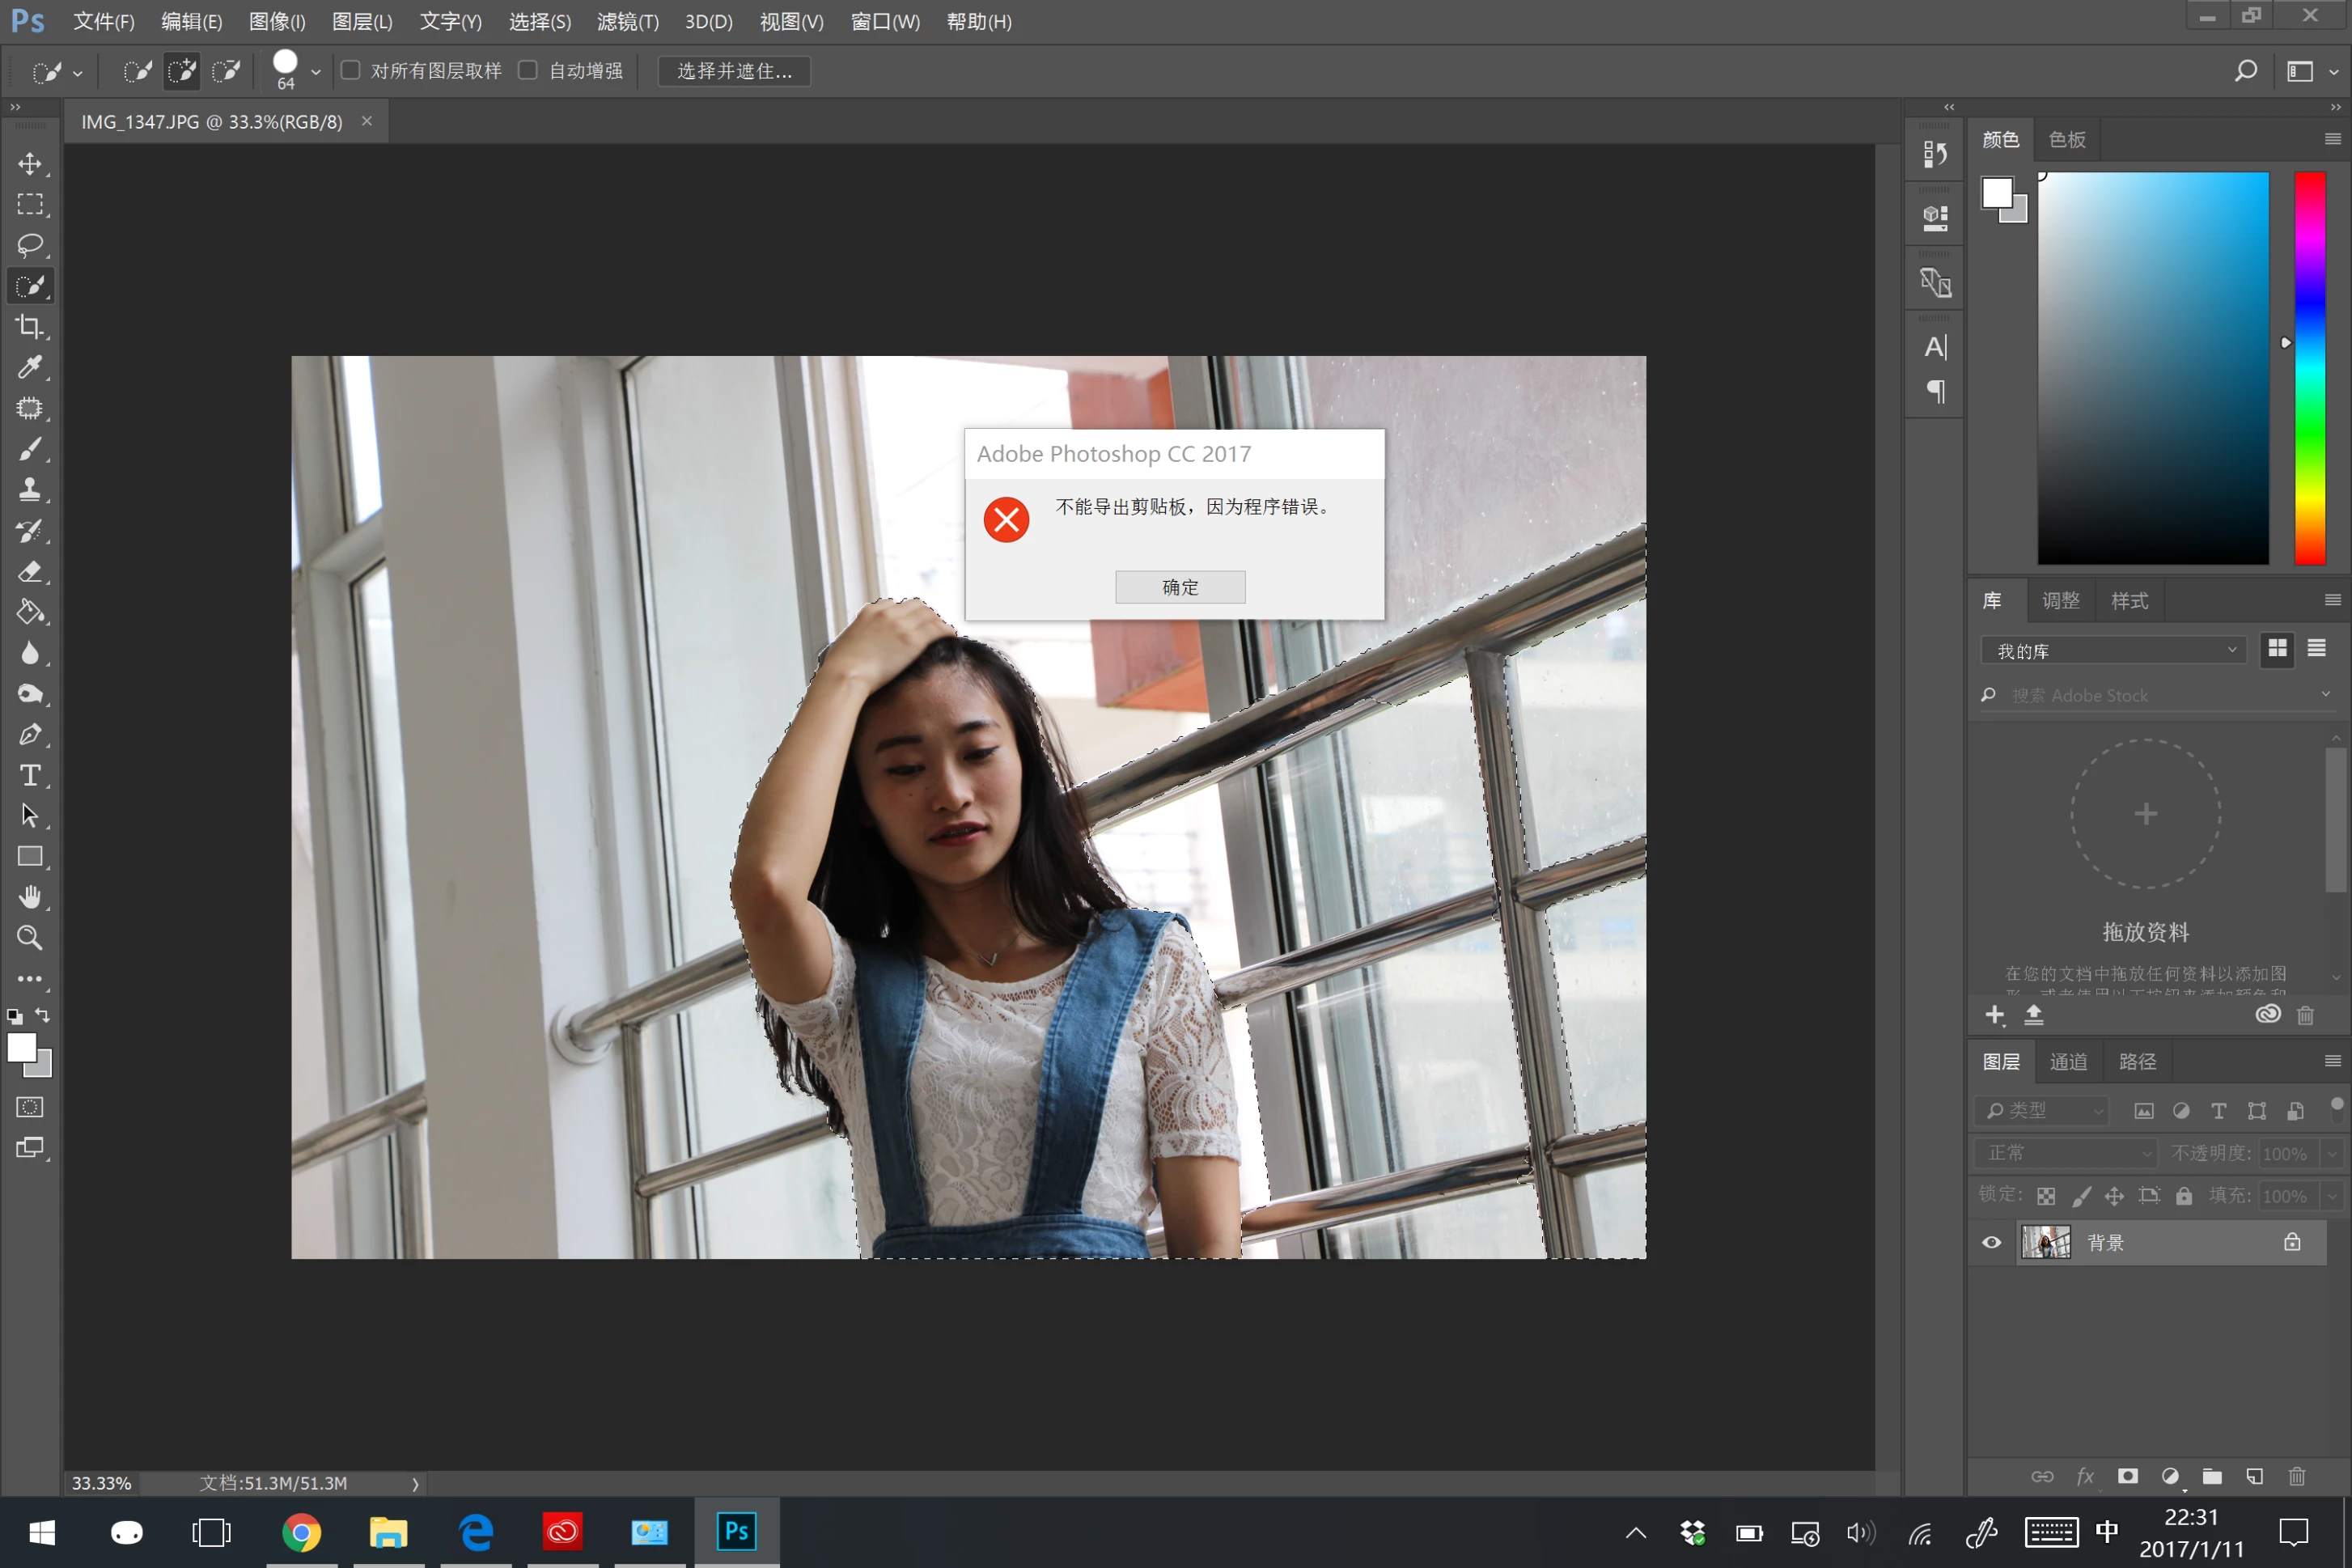Select the Eyedropper tool
Screen dimensions: 2352x1568
30,368
